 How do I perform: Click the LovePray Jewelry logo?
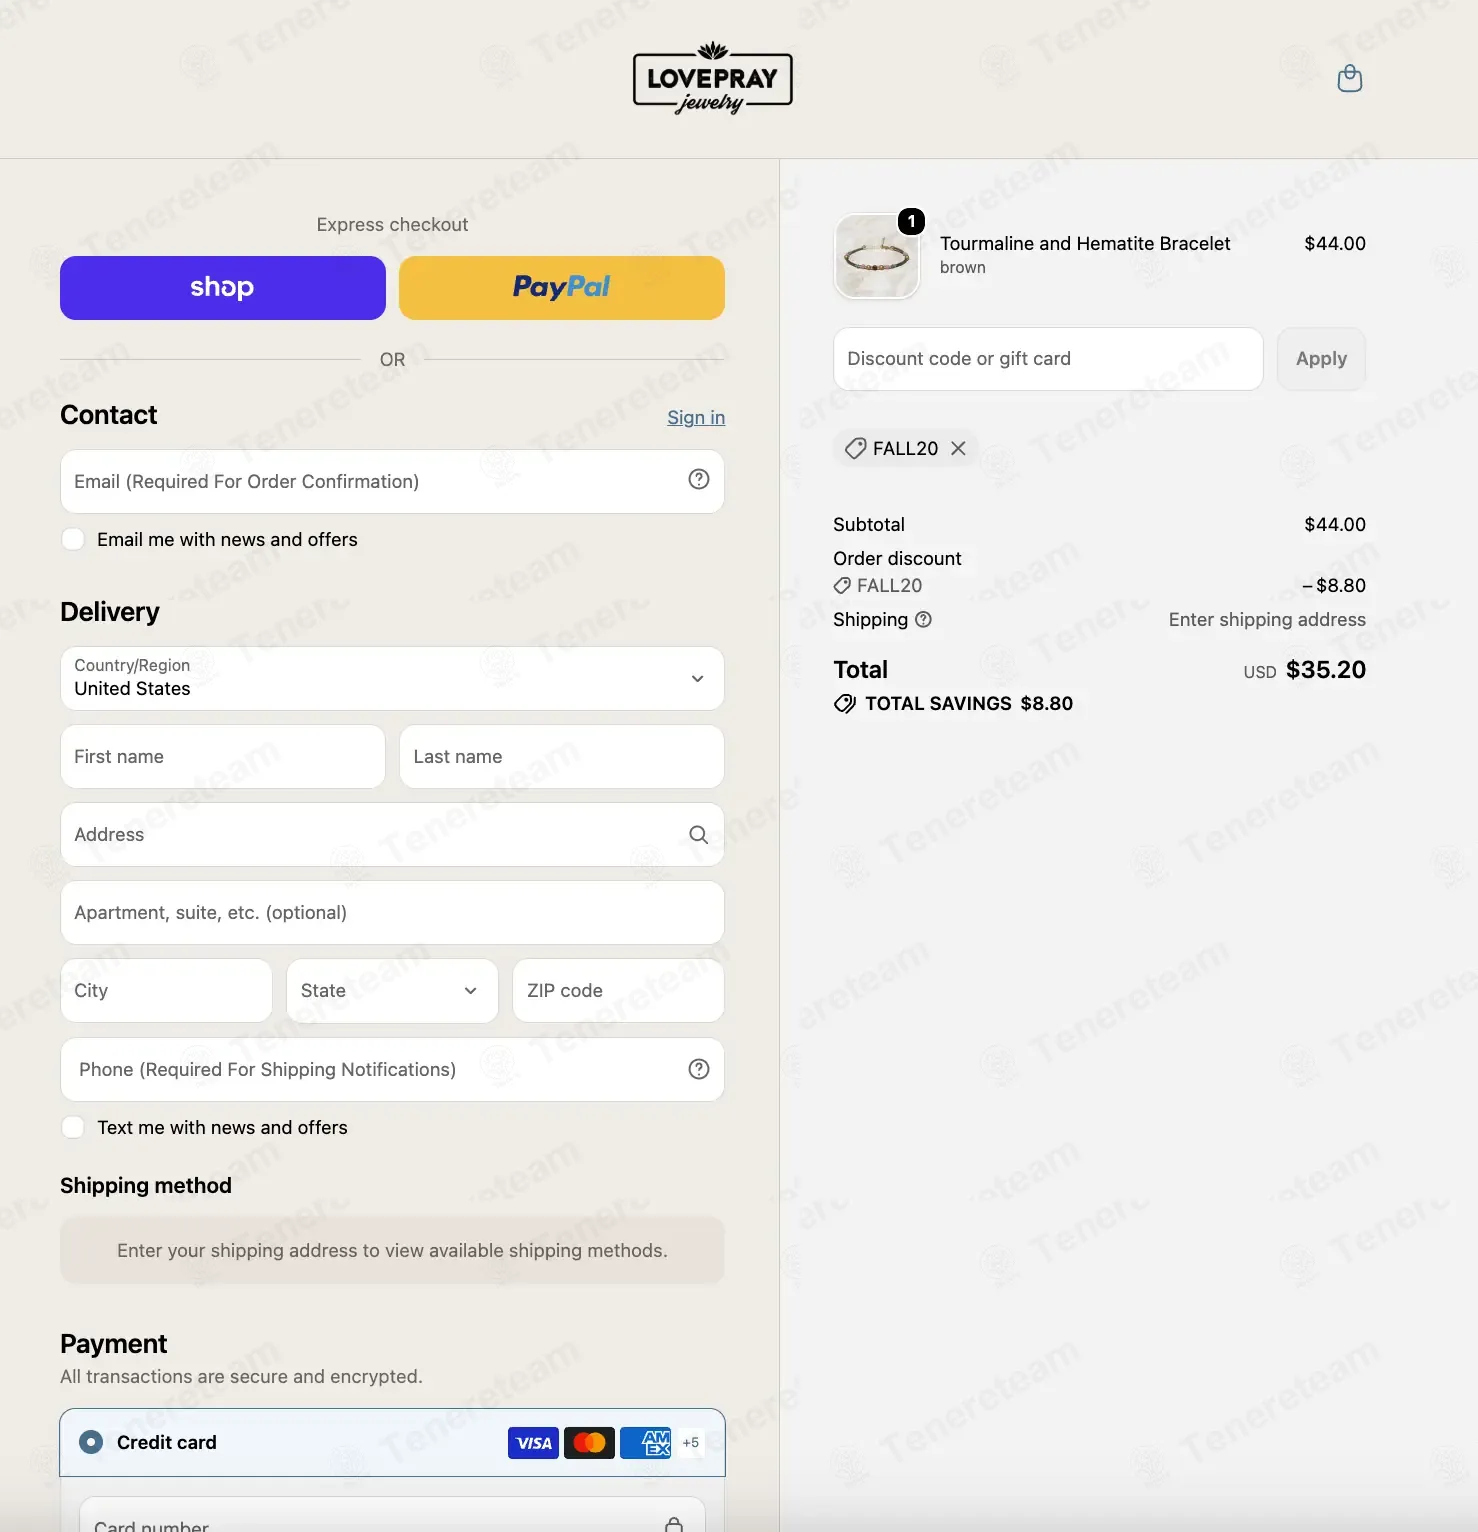point(712,78)
